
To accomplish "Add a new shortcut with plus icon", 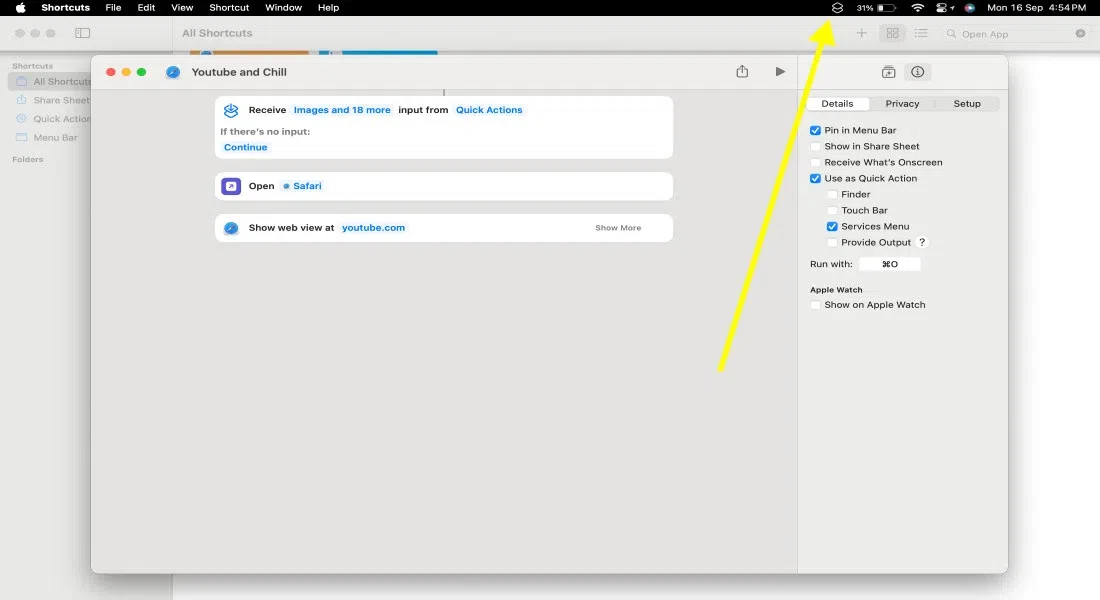I will coord(861,33).
